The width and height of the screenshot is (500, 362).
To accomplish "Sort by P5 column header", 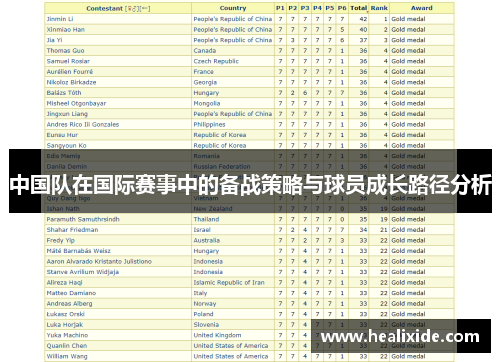I will (329, 8).
